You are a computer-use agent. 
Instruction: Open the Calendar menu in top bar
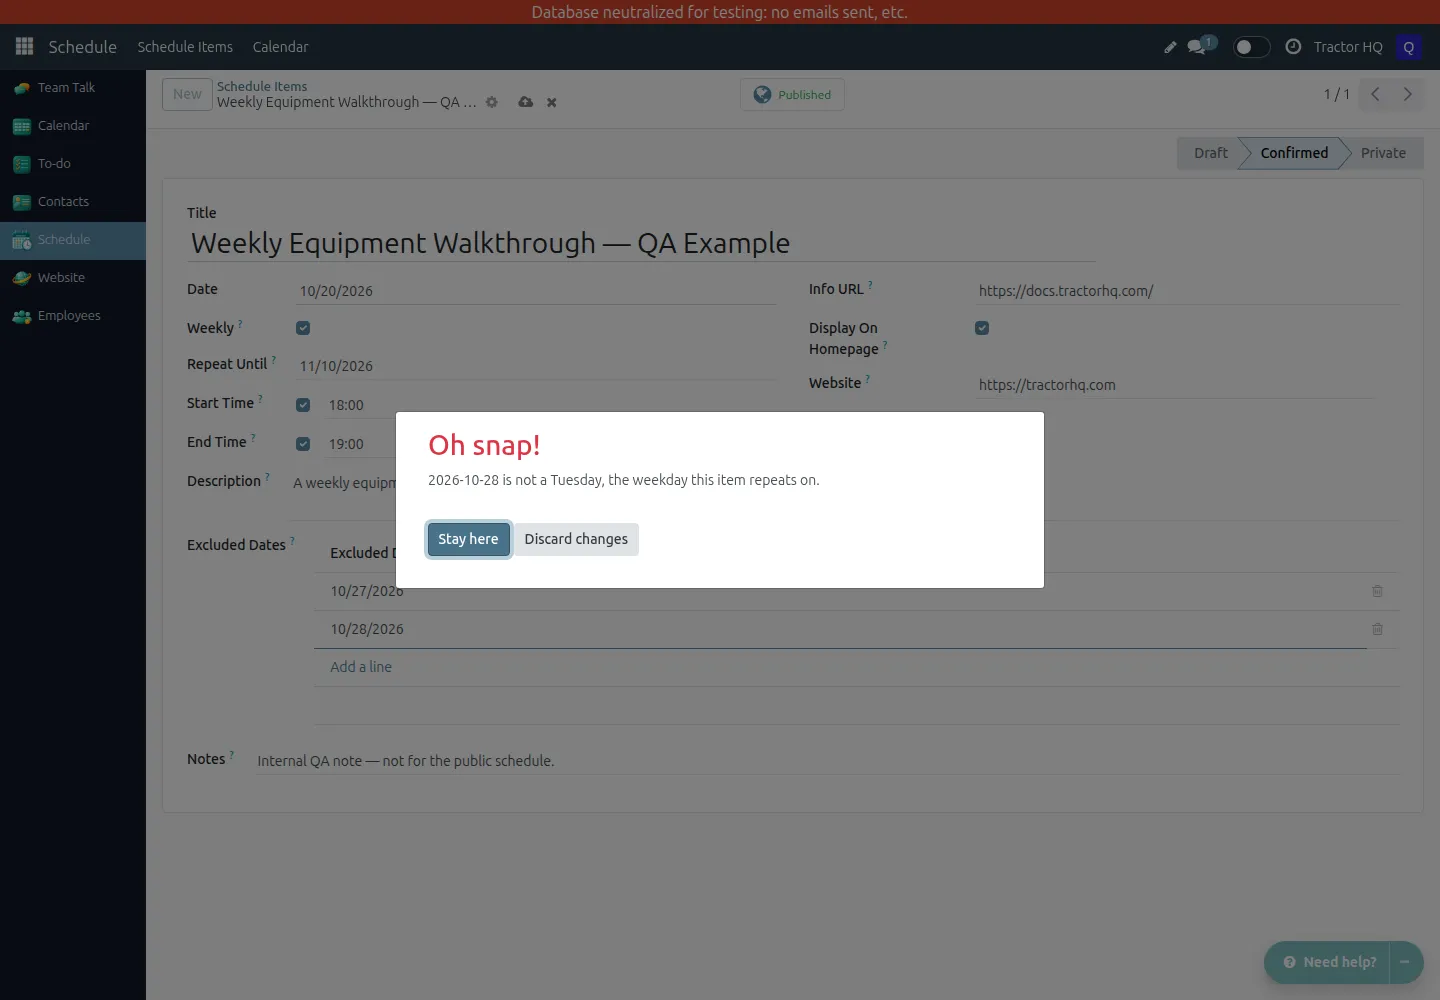(280, 47)
